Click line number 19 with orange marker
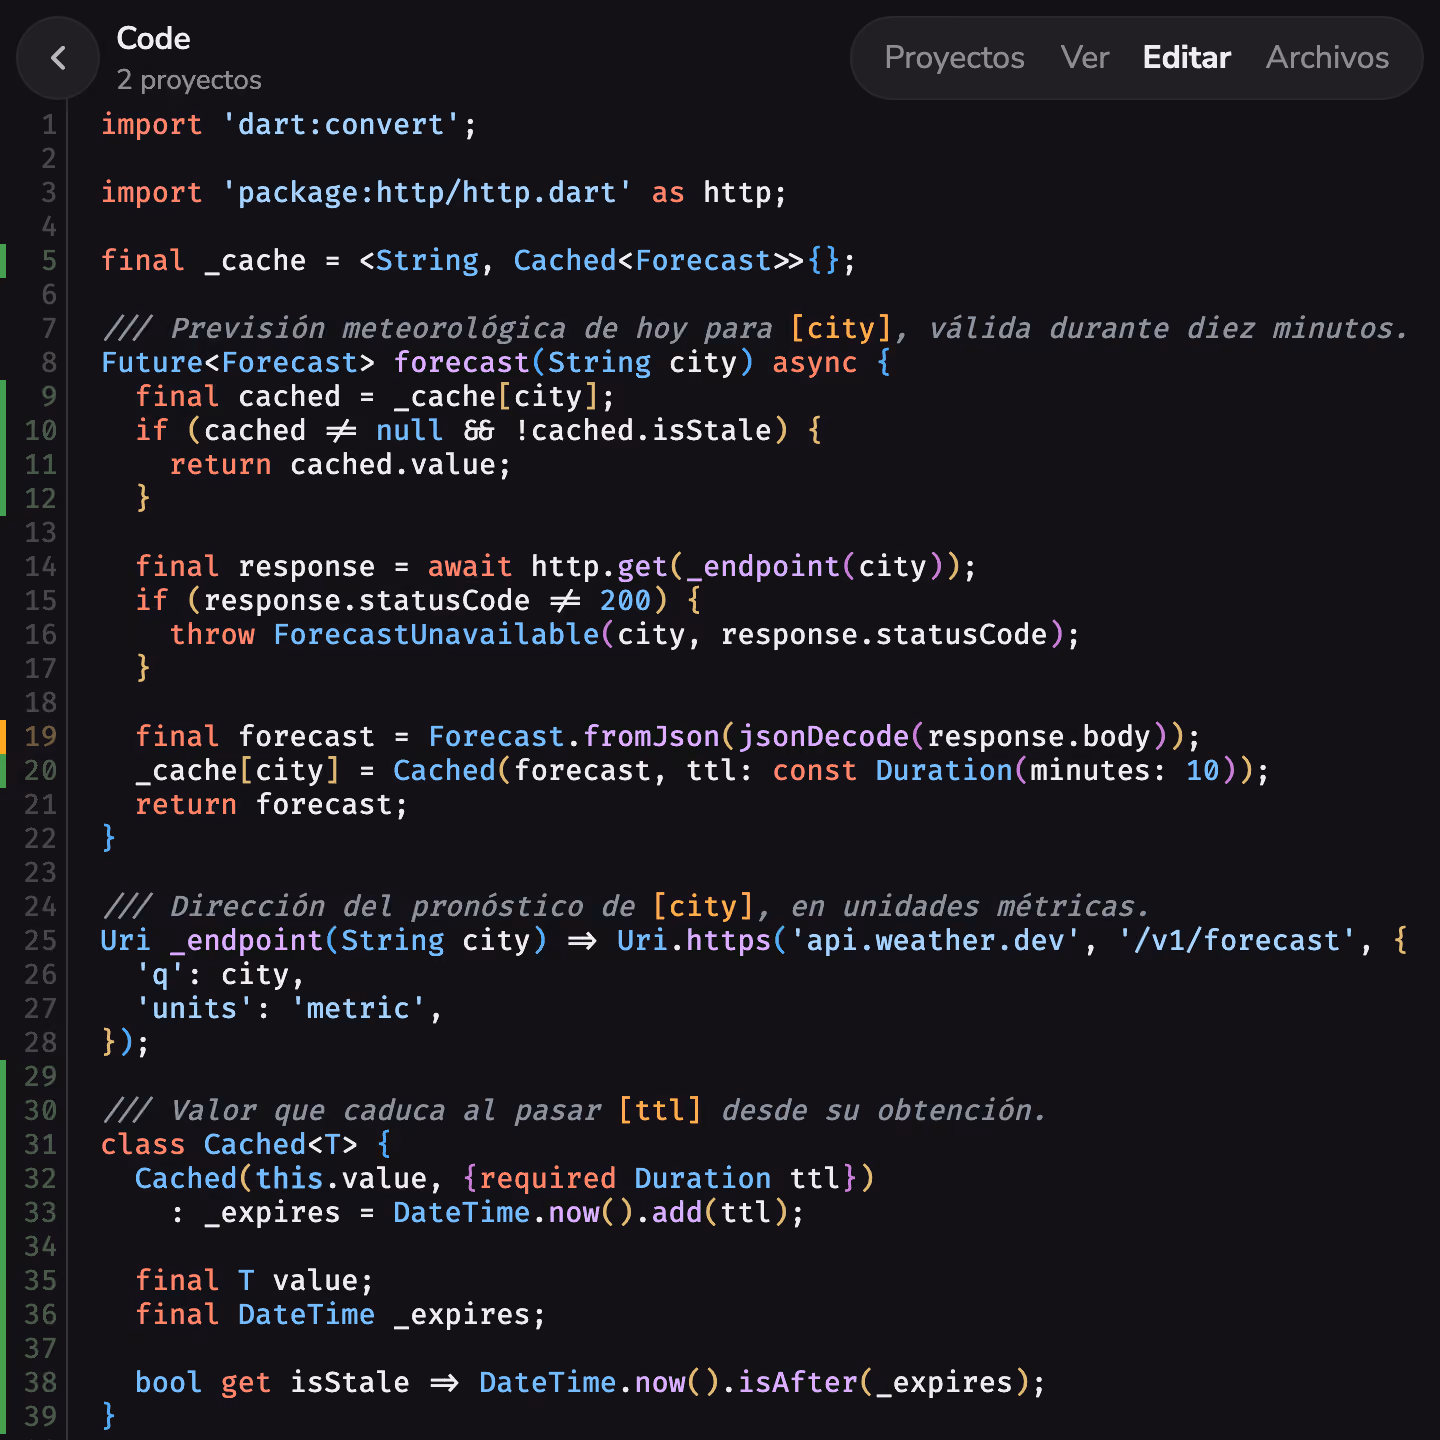 [40, 736]
